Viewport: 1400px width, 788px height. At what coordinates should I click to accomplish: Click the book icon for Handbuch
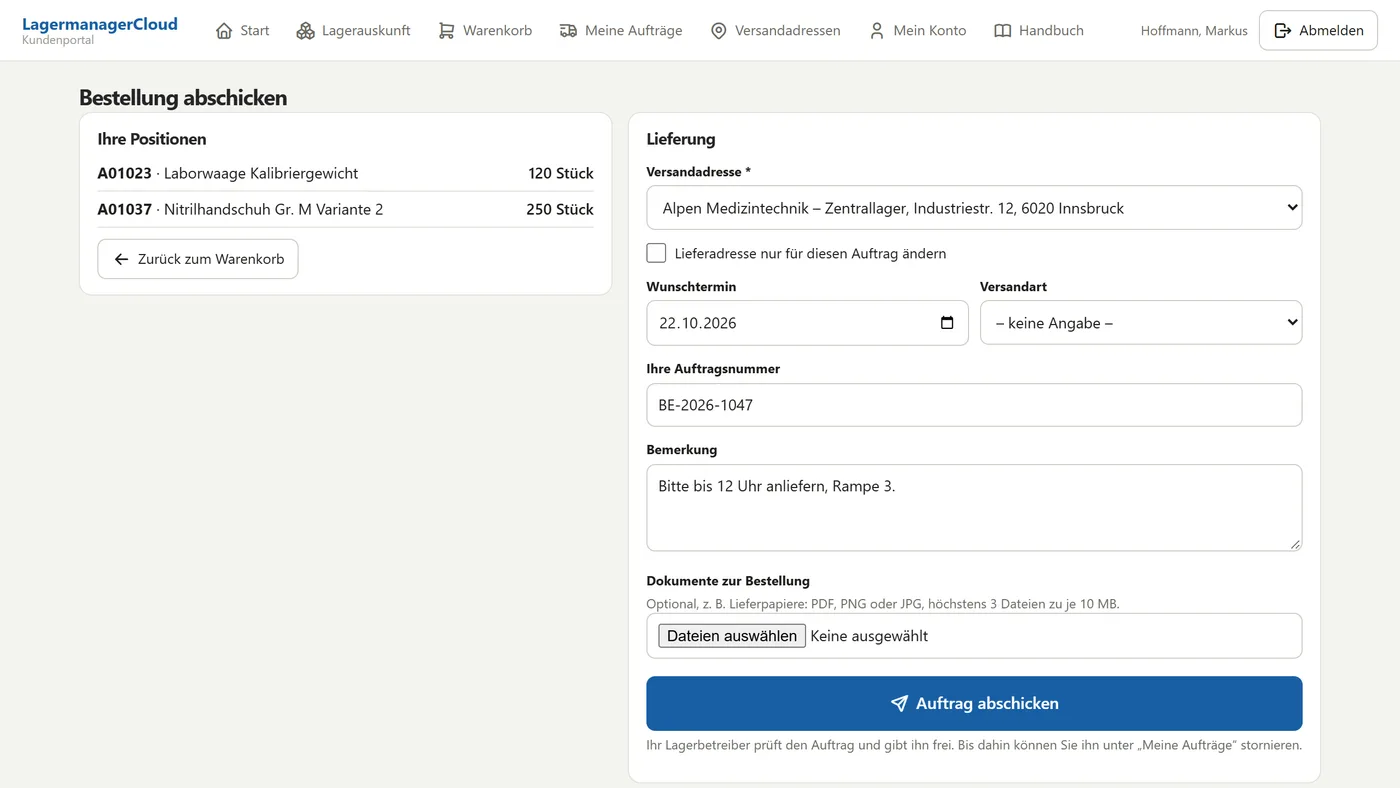pyautogui.click(x=1002, y=31)
